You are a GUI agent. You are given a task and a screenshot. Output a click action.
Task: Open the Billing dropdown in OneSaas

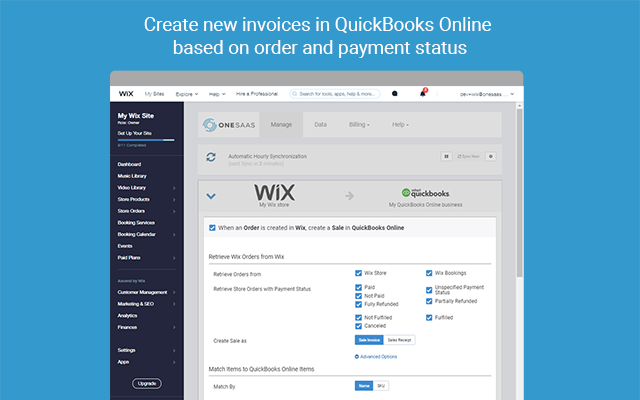359,125
